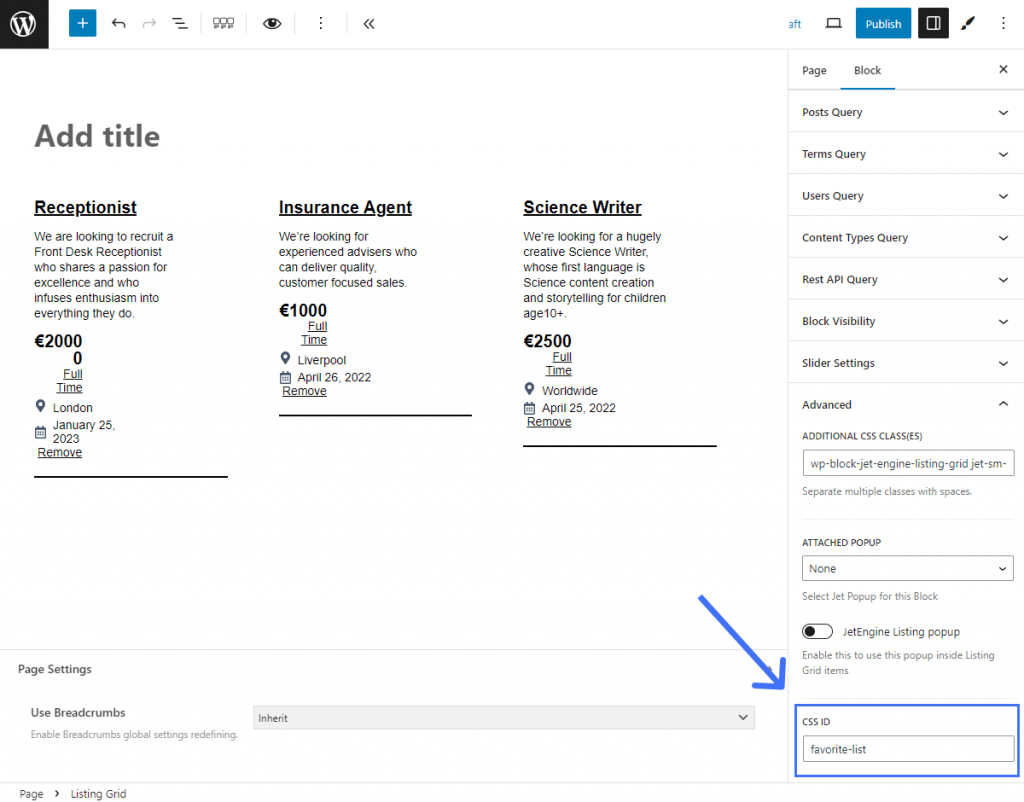Image resolution: width=1024 pixels, height=802 pixels.
Task: Toggle the Settings sidebar panel icon
Action: point(932,23)
